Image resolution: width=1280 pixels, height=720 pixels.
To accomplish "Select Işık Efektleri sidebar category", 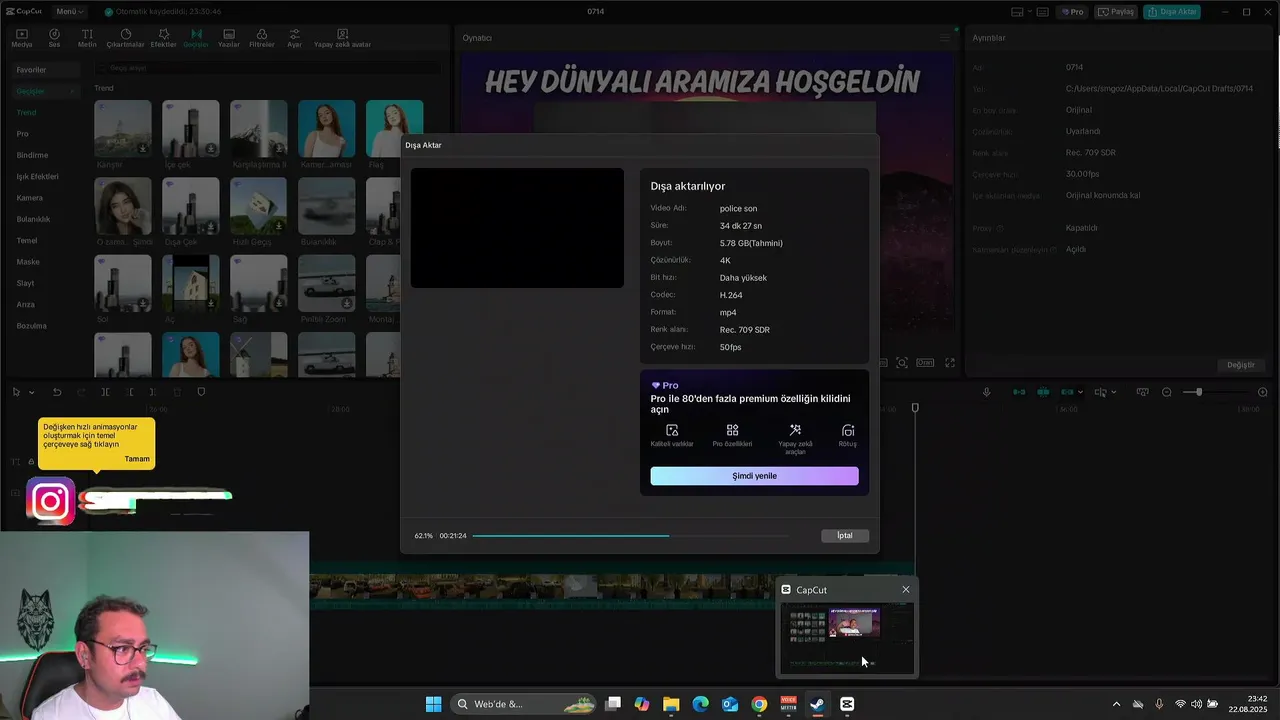I will pos(37,176).
